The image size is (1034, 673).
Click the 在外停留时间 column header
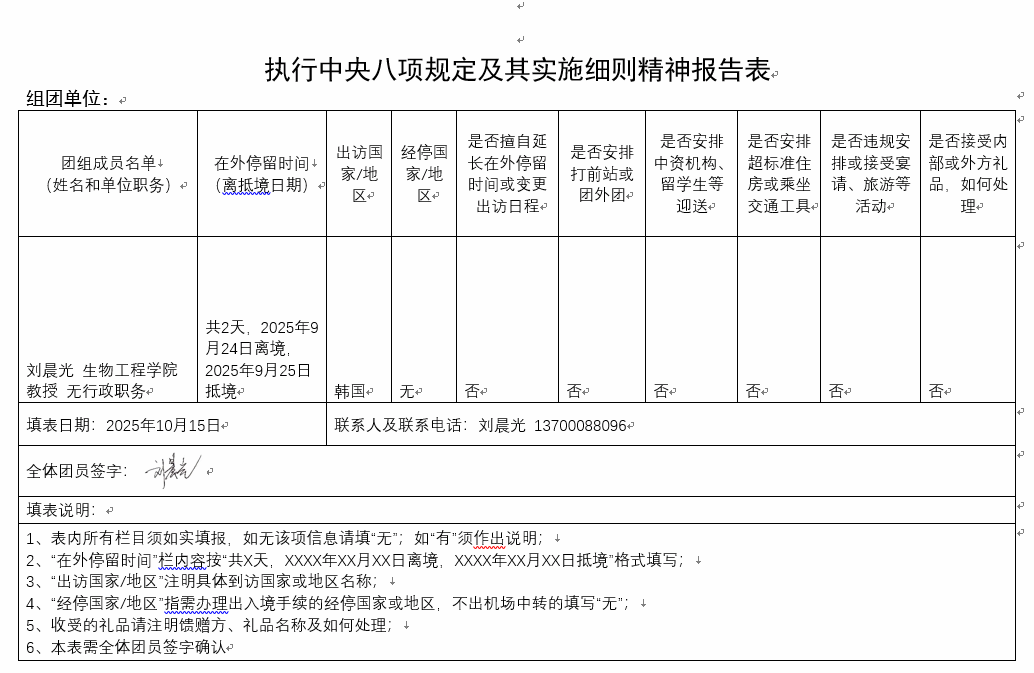click(262, 174)
